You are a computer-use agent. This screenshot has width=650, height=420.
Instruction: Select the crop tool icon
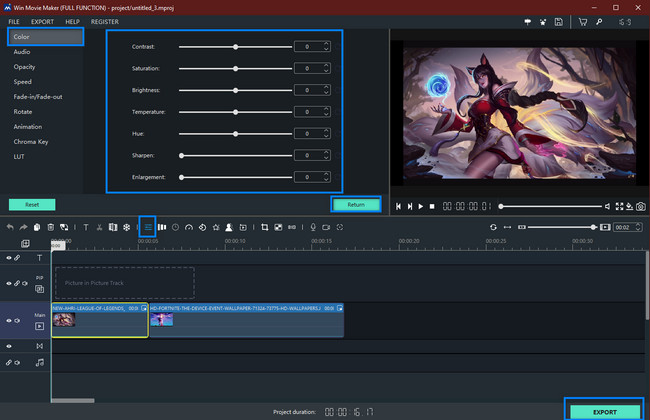[x=264, y=227]
